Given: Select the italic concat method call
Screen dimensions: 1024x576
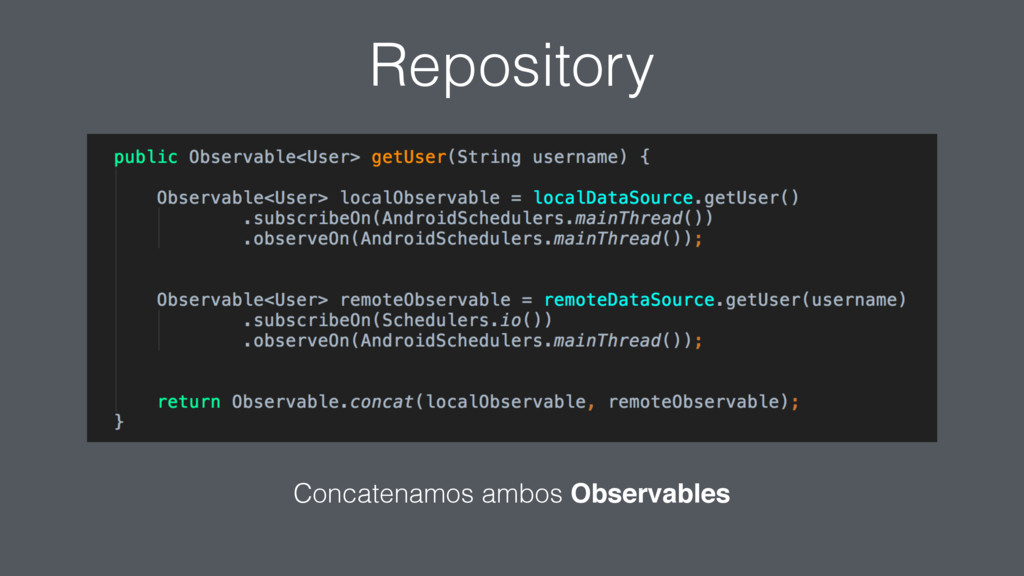Looking at the screenshot, I should [381, 402].
